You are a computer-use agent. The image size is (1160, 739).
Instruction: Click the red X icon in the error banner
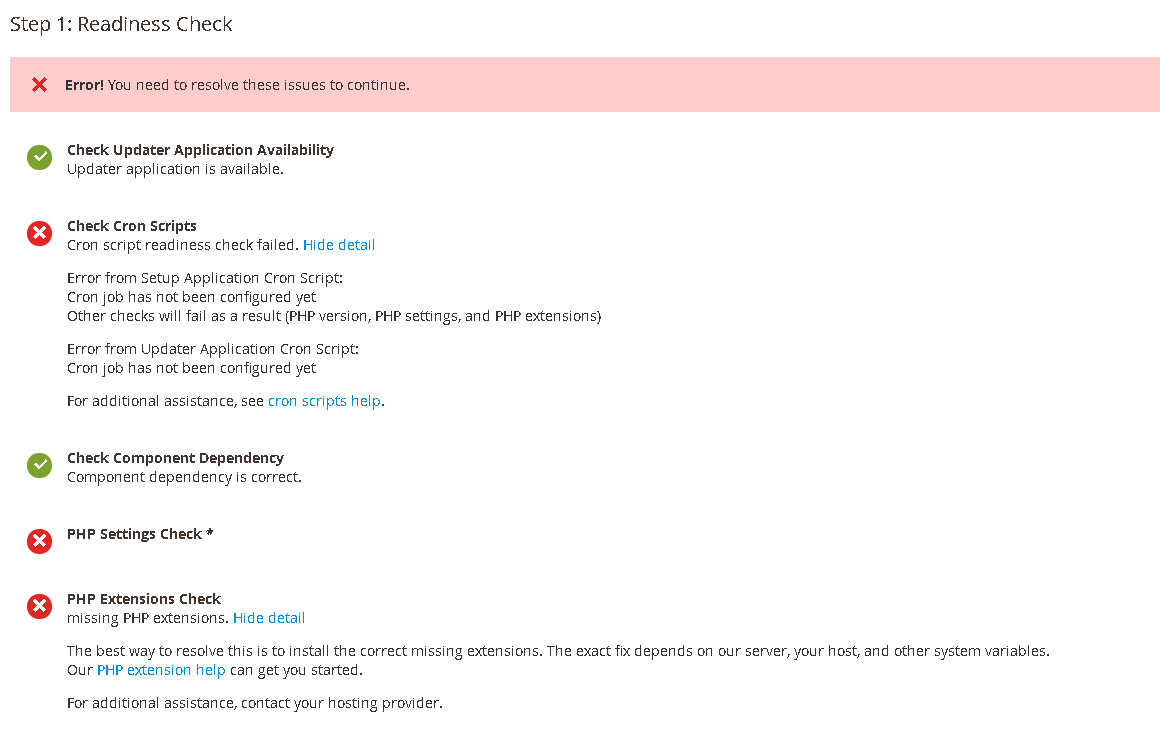click(39, 85)
